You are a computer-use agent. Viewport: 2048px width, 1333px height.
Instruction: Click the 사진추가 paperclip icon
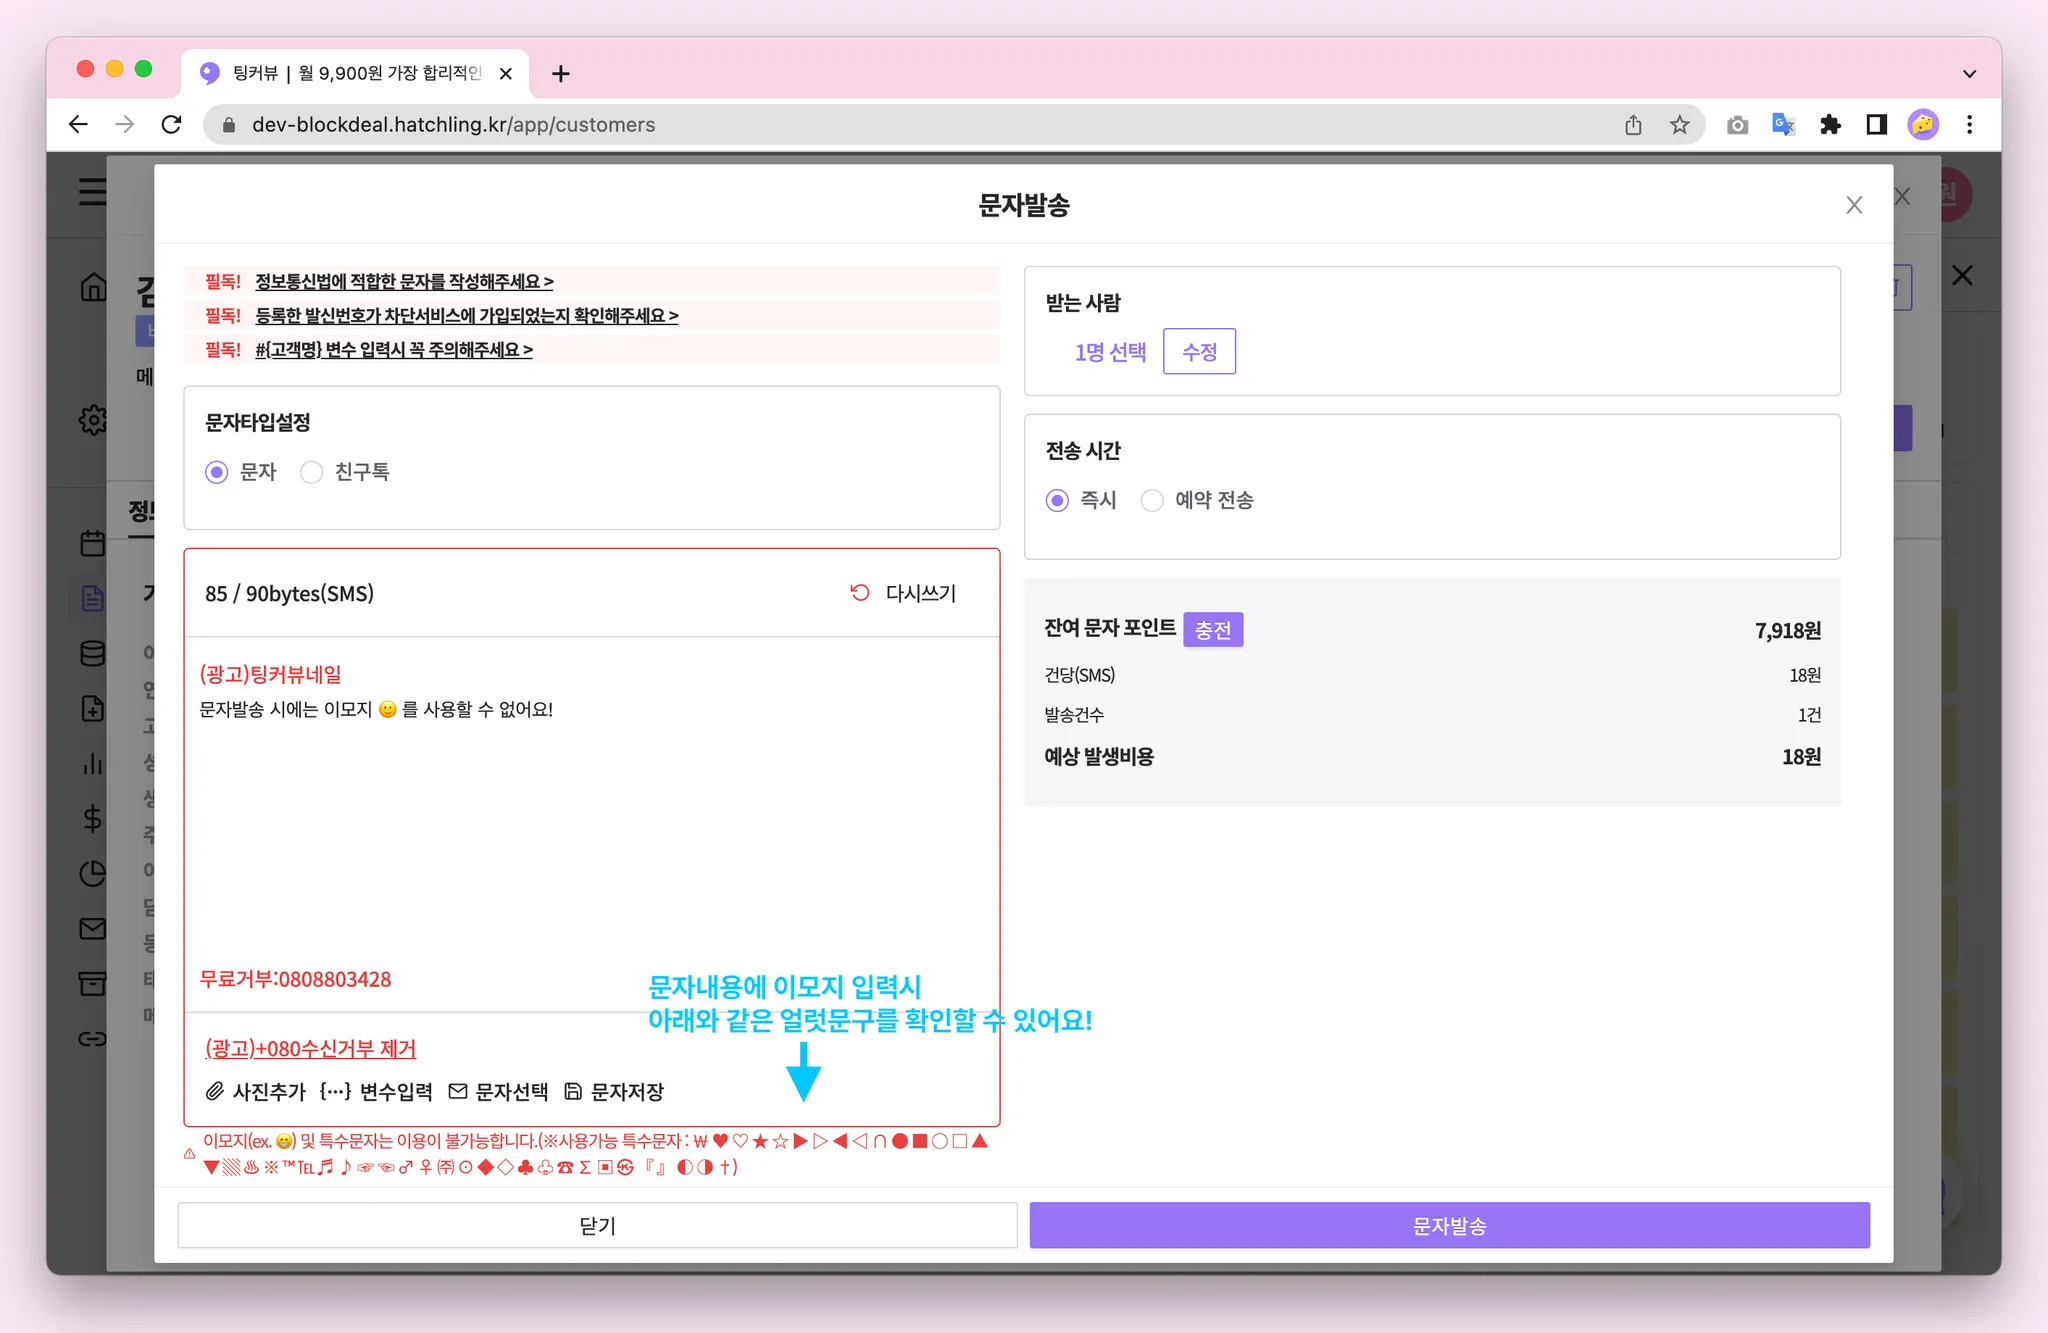pyautogui.click(x=215, y=1091)
